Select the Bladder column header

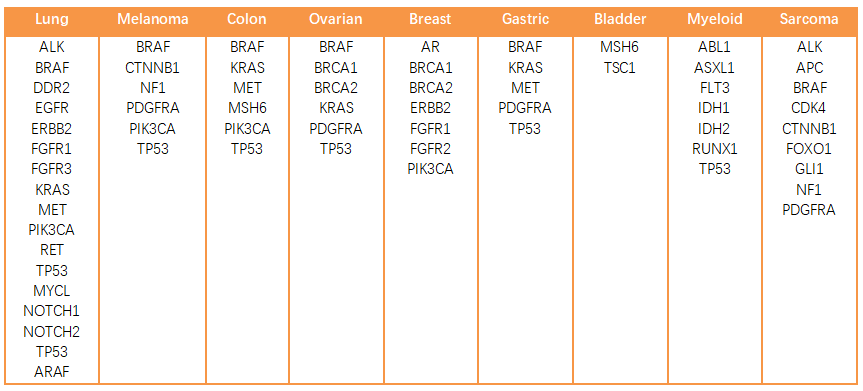coord(620,19)
